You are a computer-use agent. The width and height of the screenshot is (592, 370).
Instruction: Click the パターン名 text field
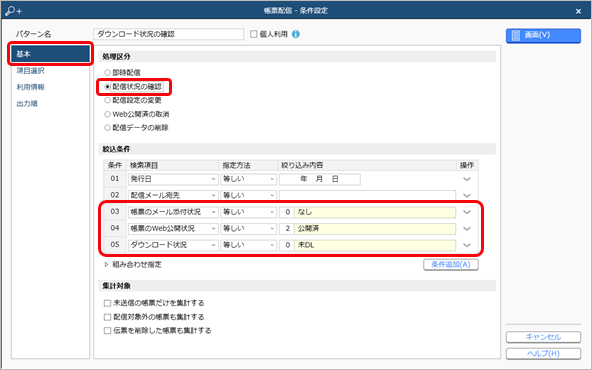[x=169, y=34]
